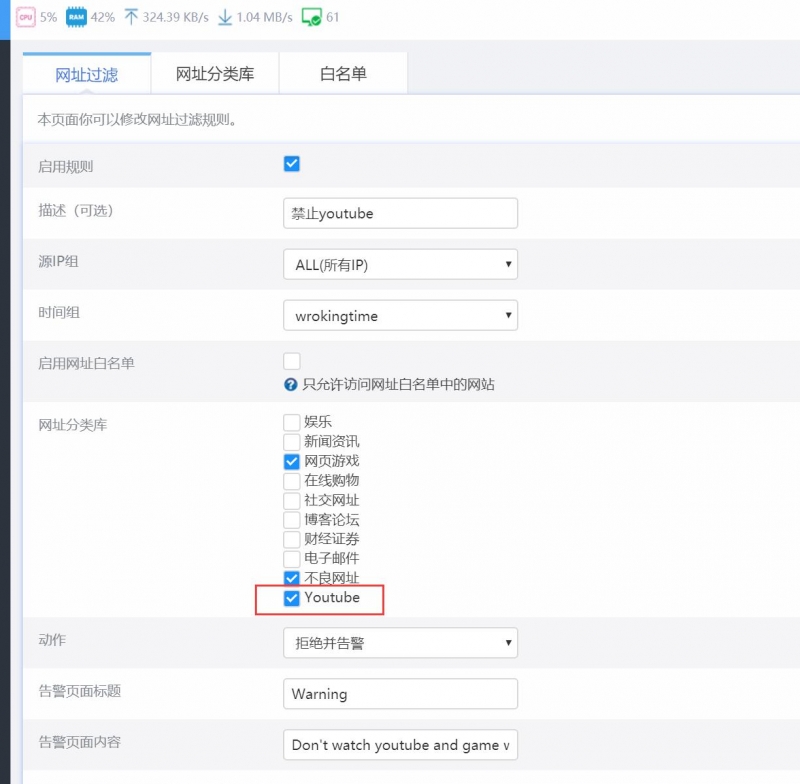
Task: Click the 告警页面标题 Warning input field
Action: 400,694
